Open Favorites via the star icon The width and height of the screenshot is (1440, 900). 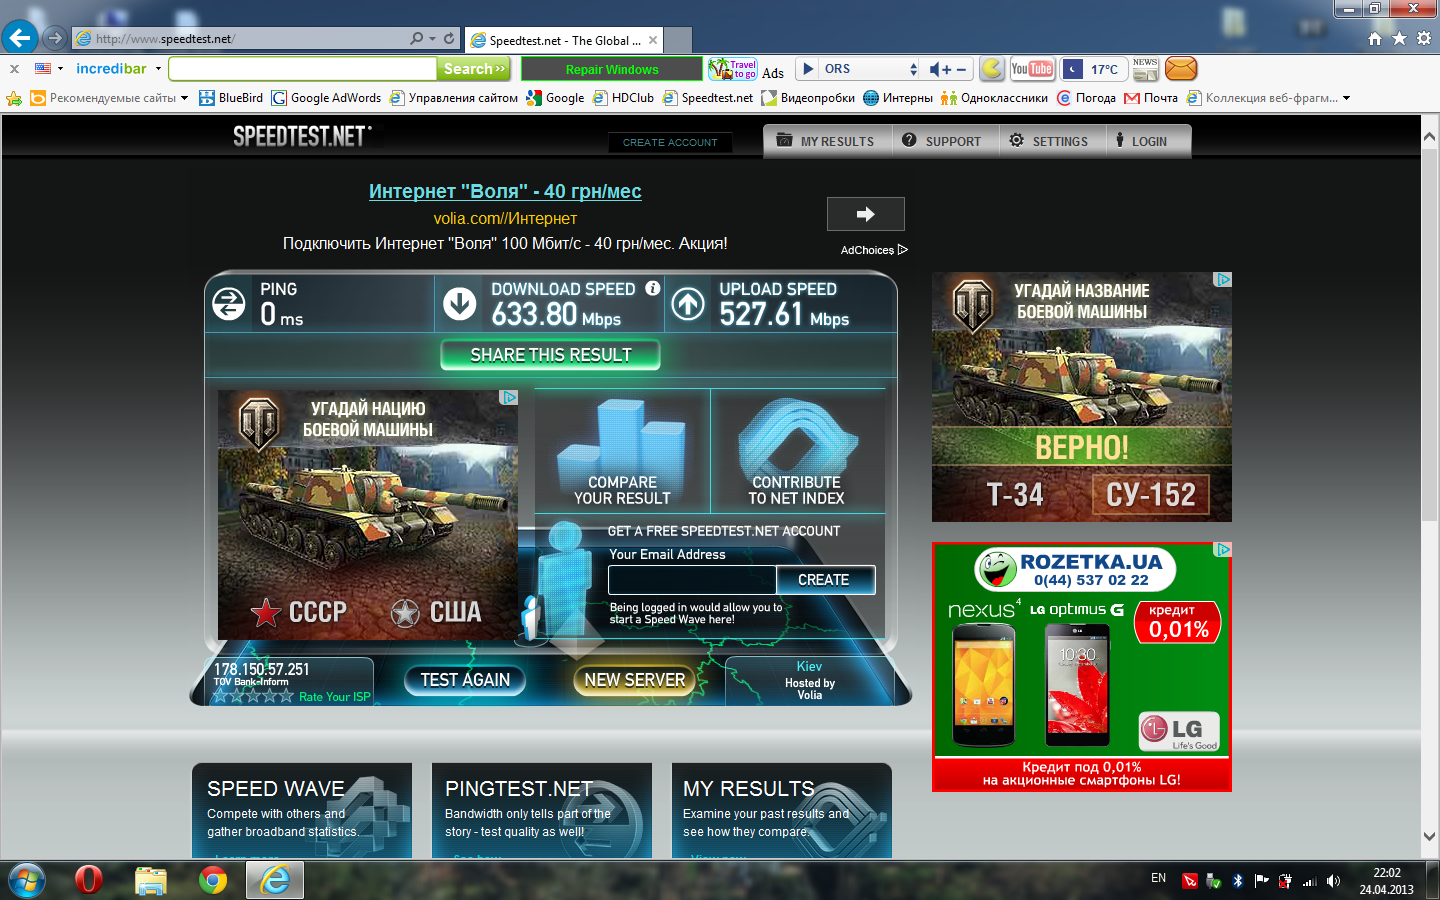1399,38
